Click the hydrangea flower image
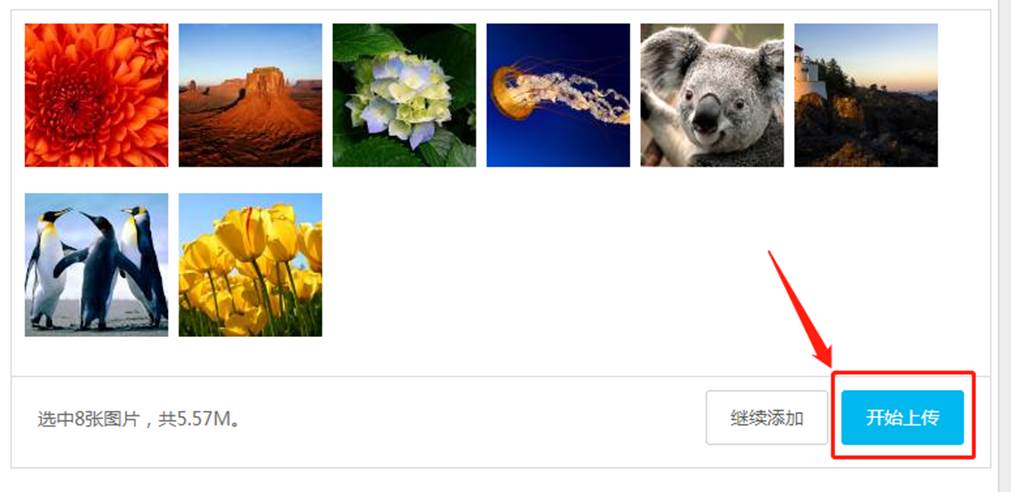Screen dimensions: 1011x492 coord(404,95)
